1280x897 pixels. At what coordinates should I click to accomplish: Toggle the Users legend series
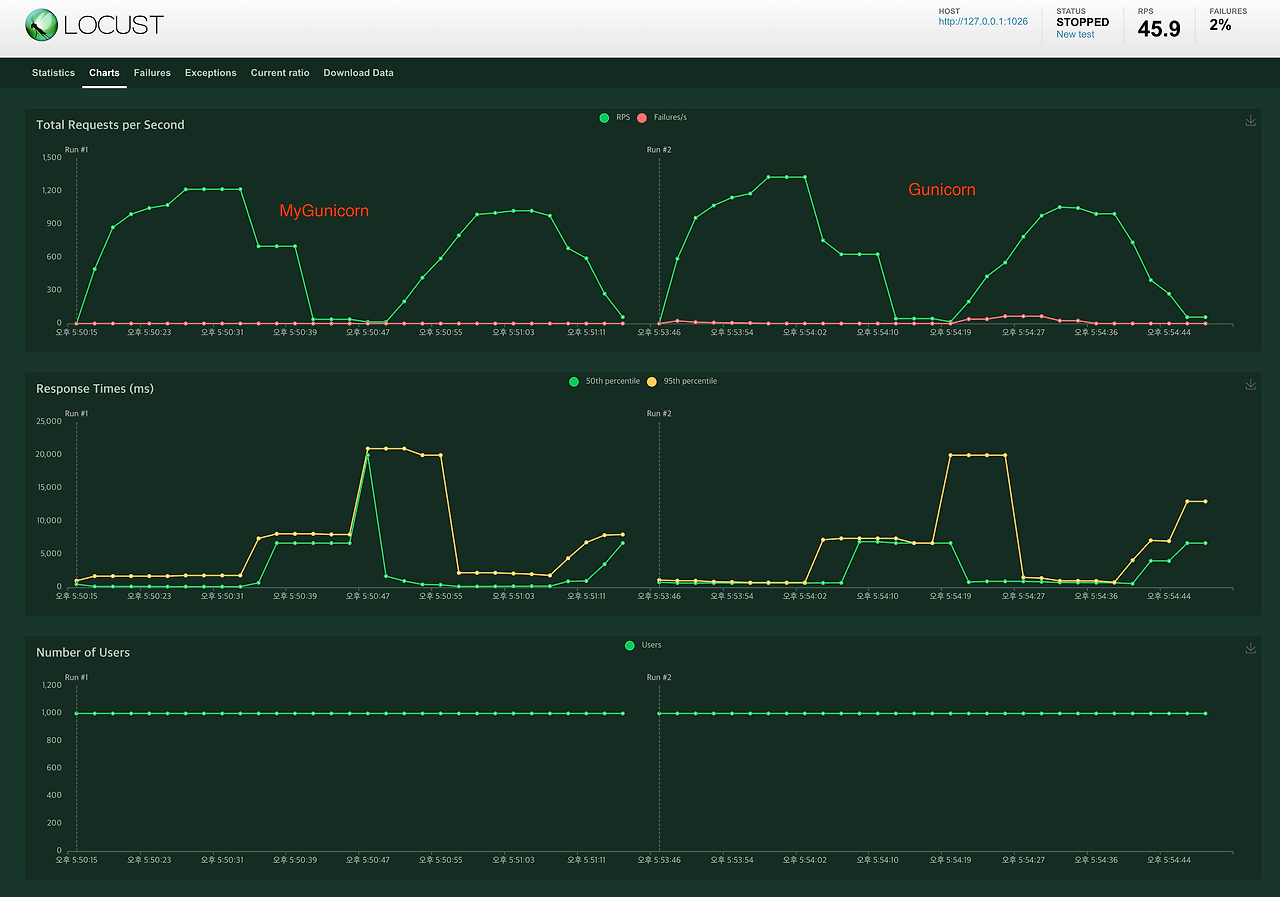pos(642,645)
